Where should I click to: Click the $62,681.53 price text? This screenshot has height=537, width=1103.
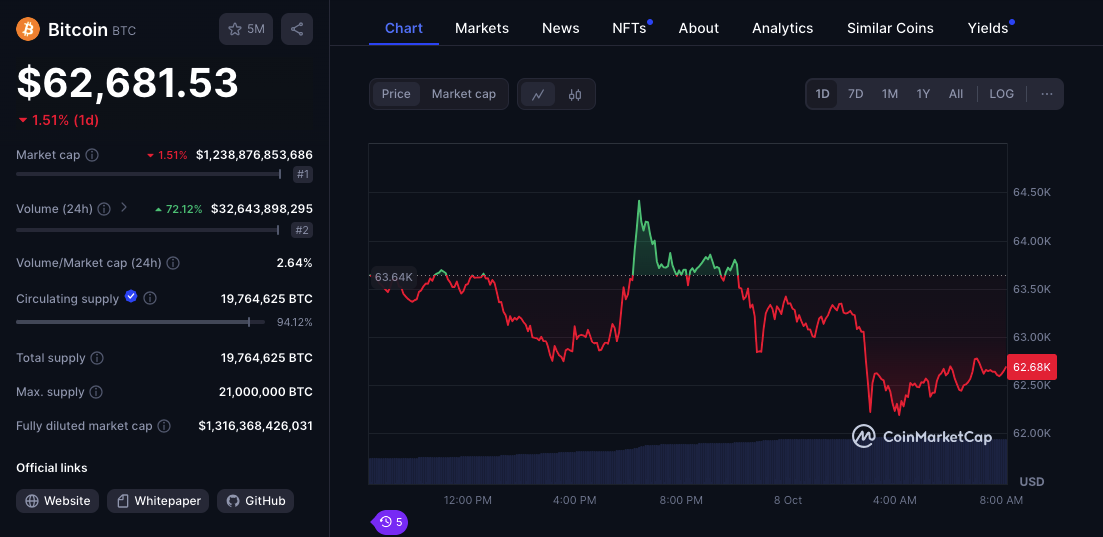(127, 82)
